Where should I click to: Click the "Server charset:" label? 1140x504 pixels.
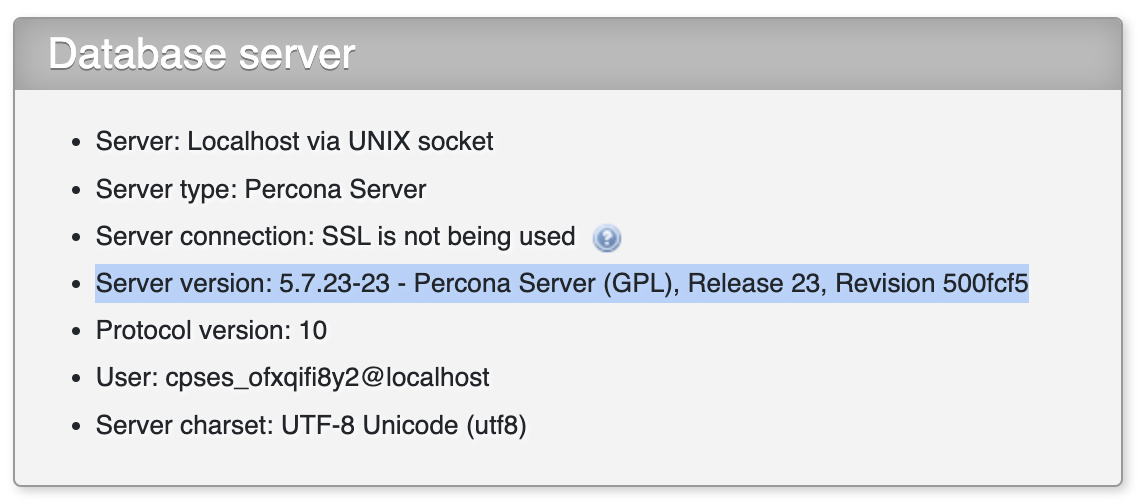coord(175,426)
